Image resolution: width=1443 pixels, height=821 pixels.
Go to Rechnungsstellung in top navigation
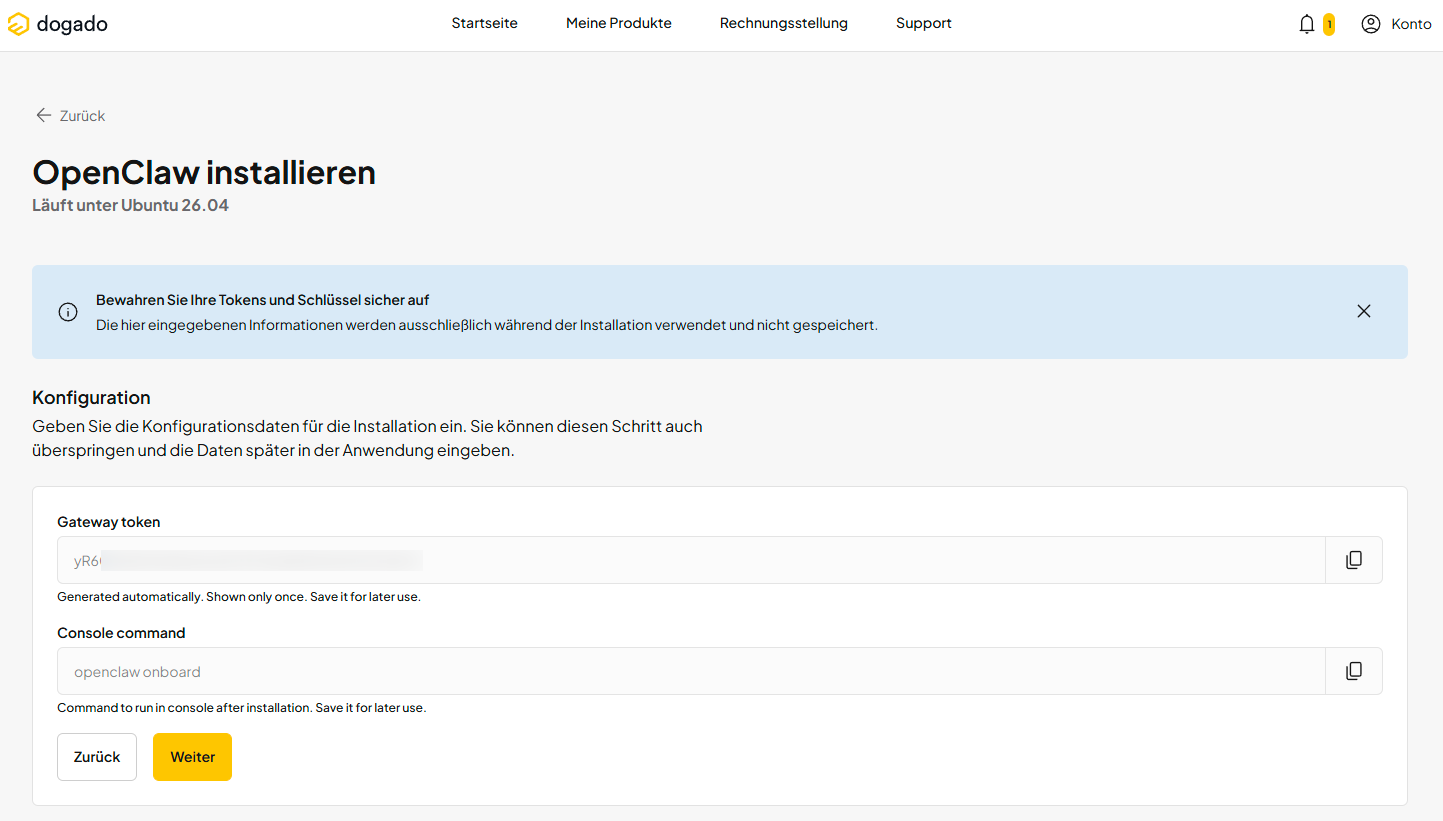click(784, 23)
